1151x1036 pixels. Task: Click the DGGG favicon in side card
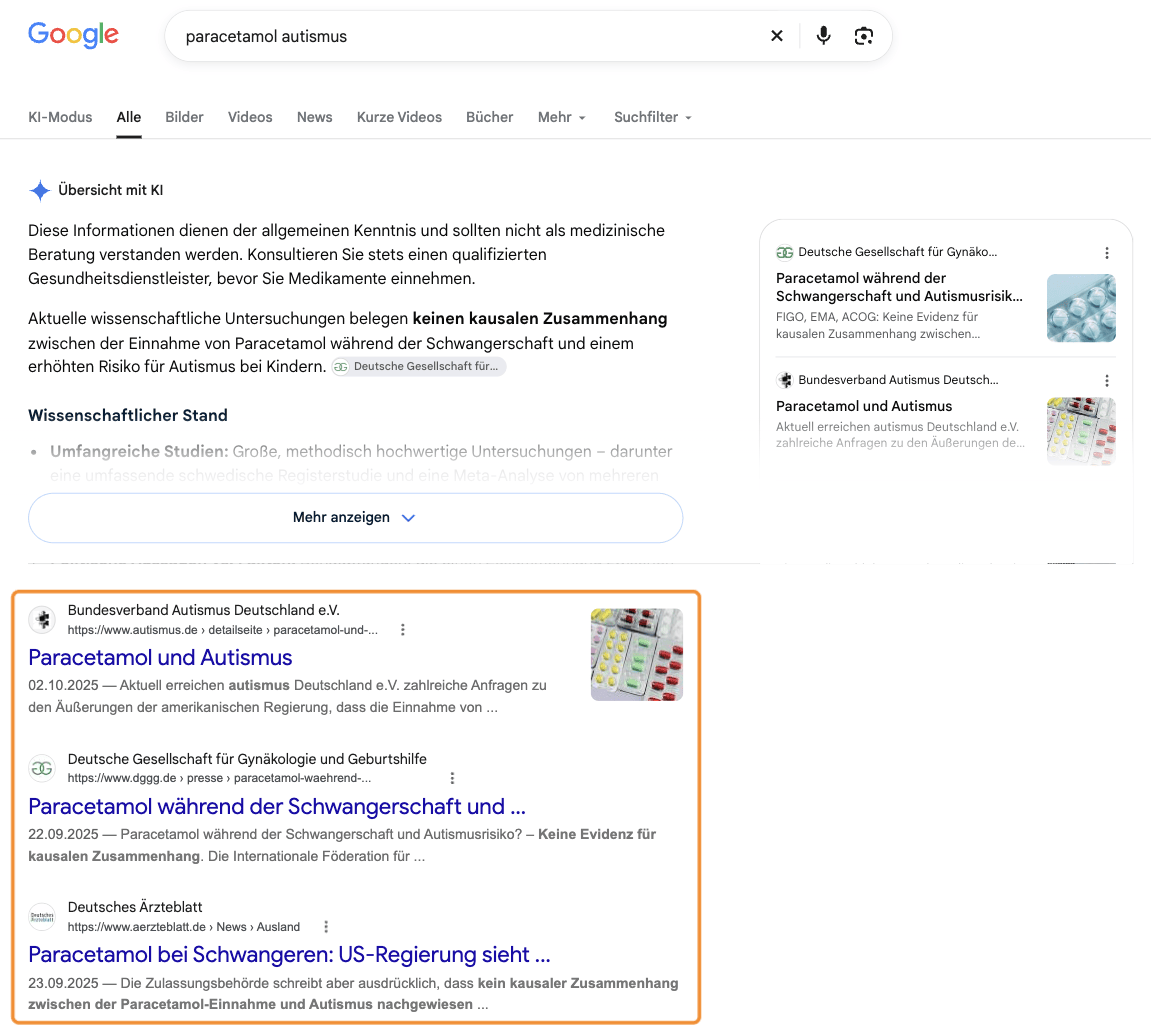click(785, 253)
